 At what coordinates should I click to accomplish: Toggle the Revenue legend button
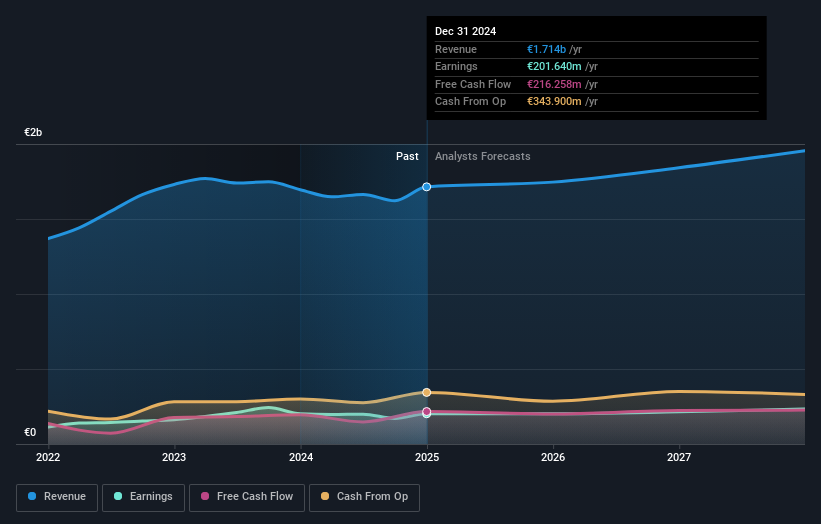[x=57, y=497]
